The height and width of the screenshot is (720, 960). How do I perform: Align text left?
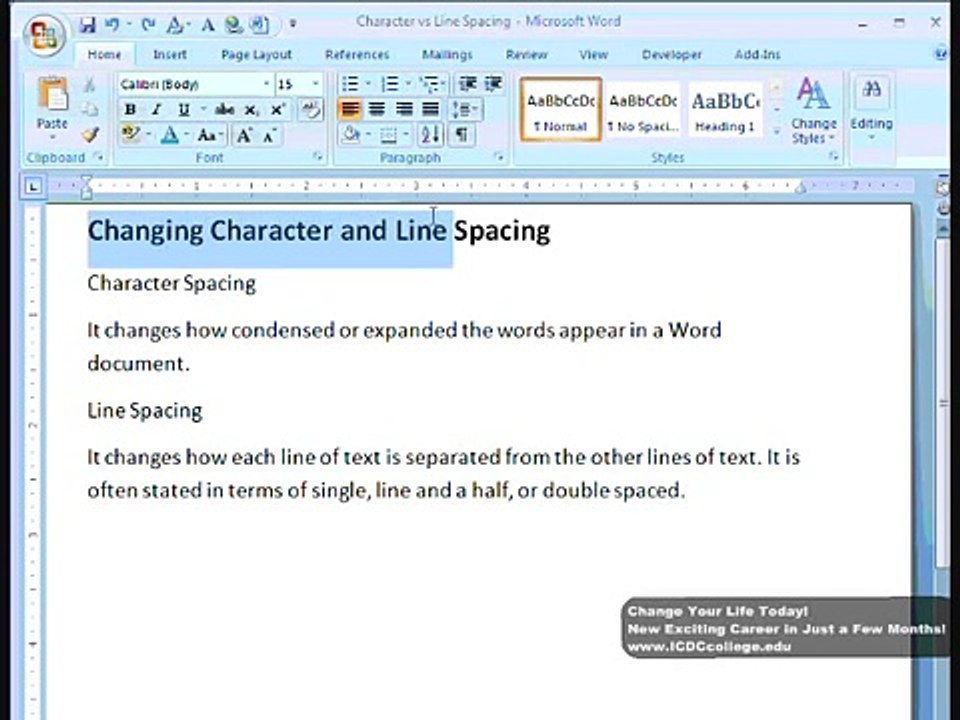point(350,110)
